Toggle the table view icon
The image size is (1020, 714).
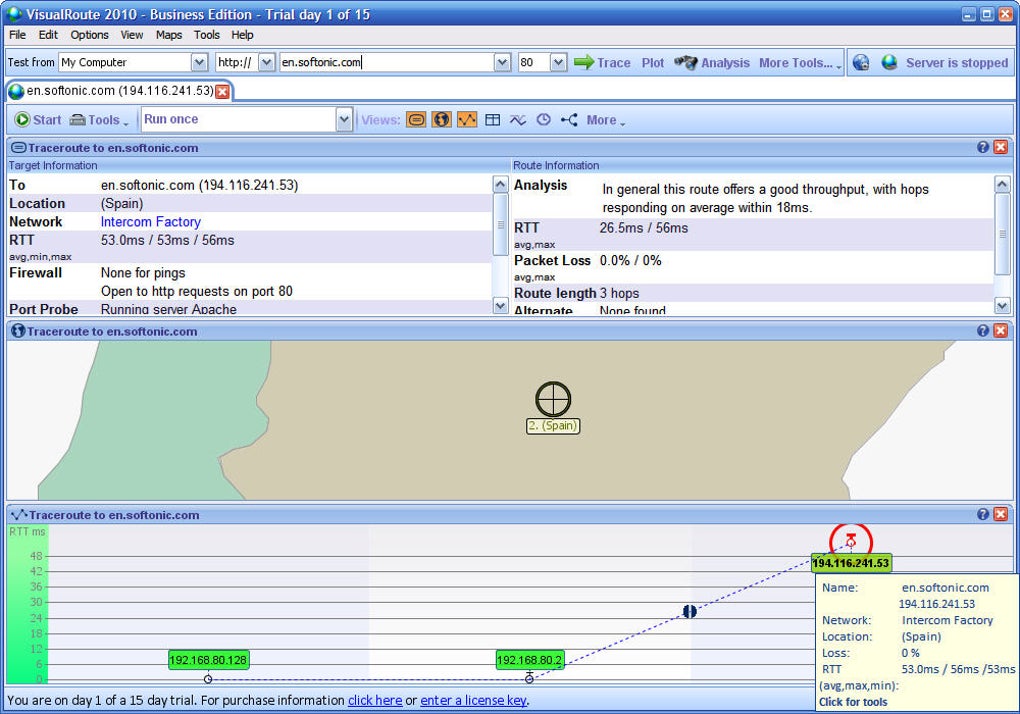492,120
